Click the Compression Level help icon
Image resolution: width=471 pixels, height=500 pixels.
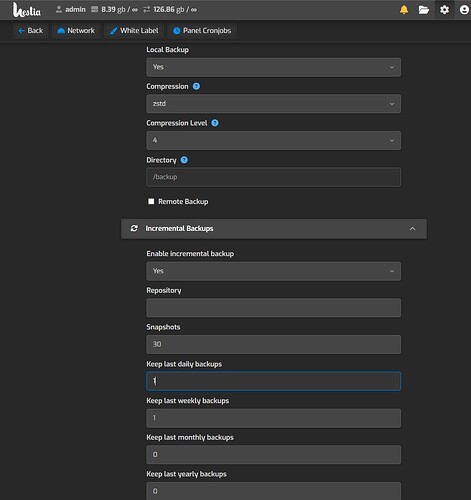point(215,123)
